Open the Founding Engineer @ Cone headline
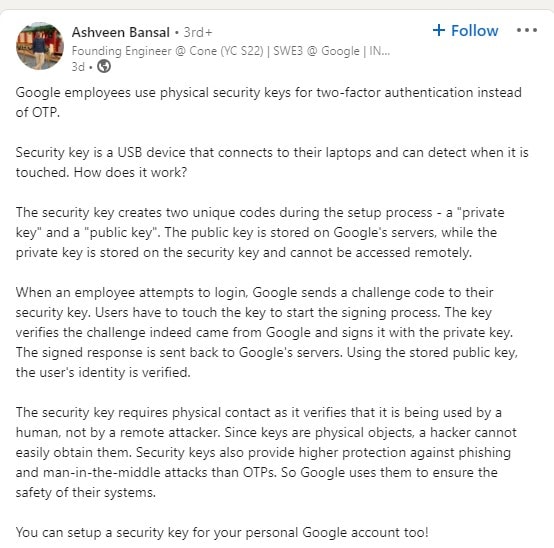This screenshot has height=548, width=554. [x=231, y=51]
